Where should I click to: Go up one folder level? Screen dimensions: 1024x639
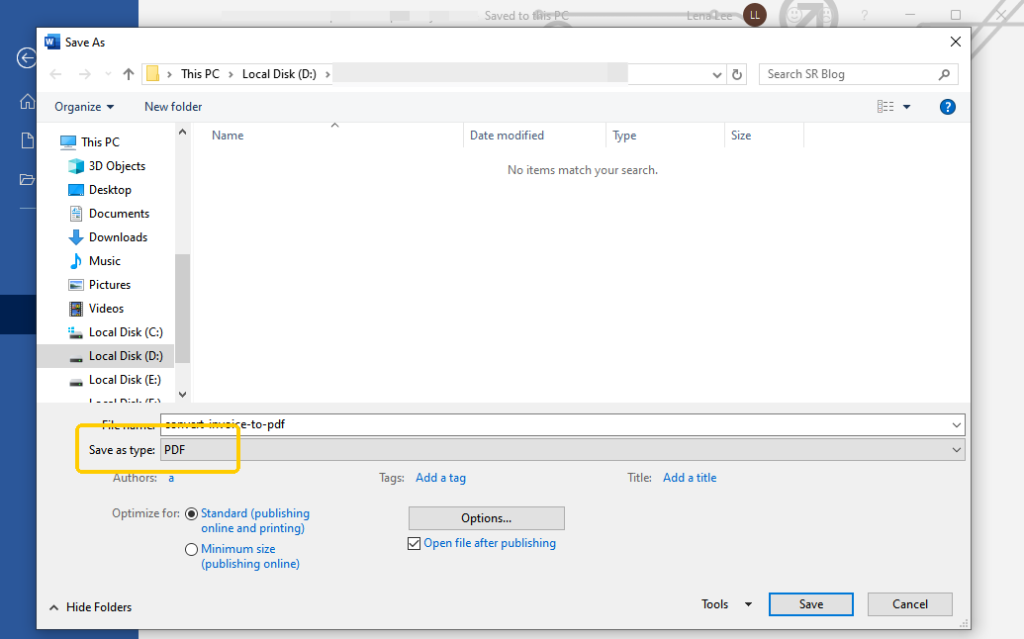pos(129,74)
